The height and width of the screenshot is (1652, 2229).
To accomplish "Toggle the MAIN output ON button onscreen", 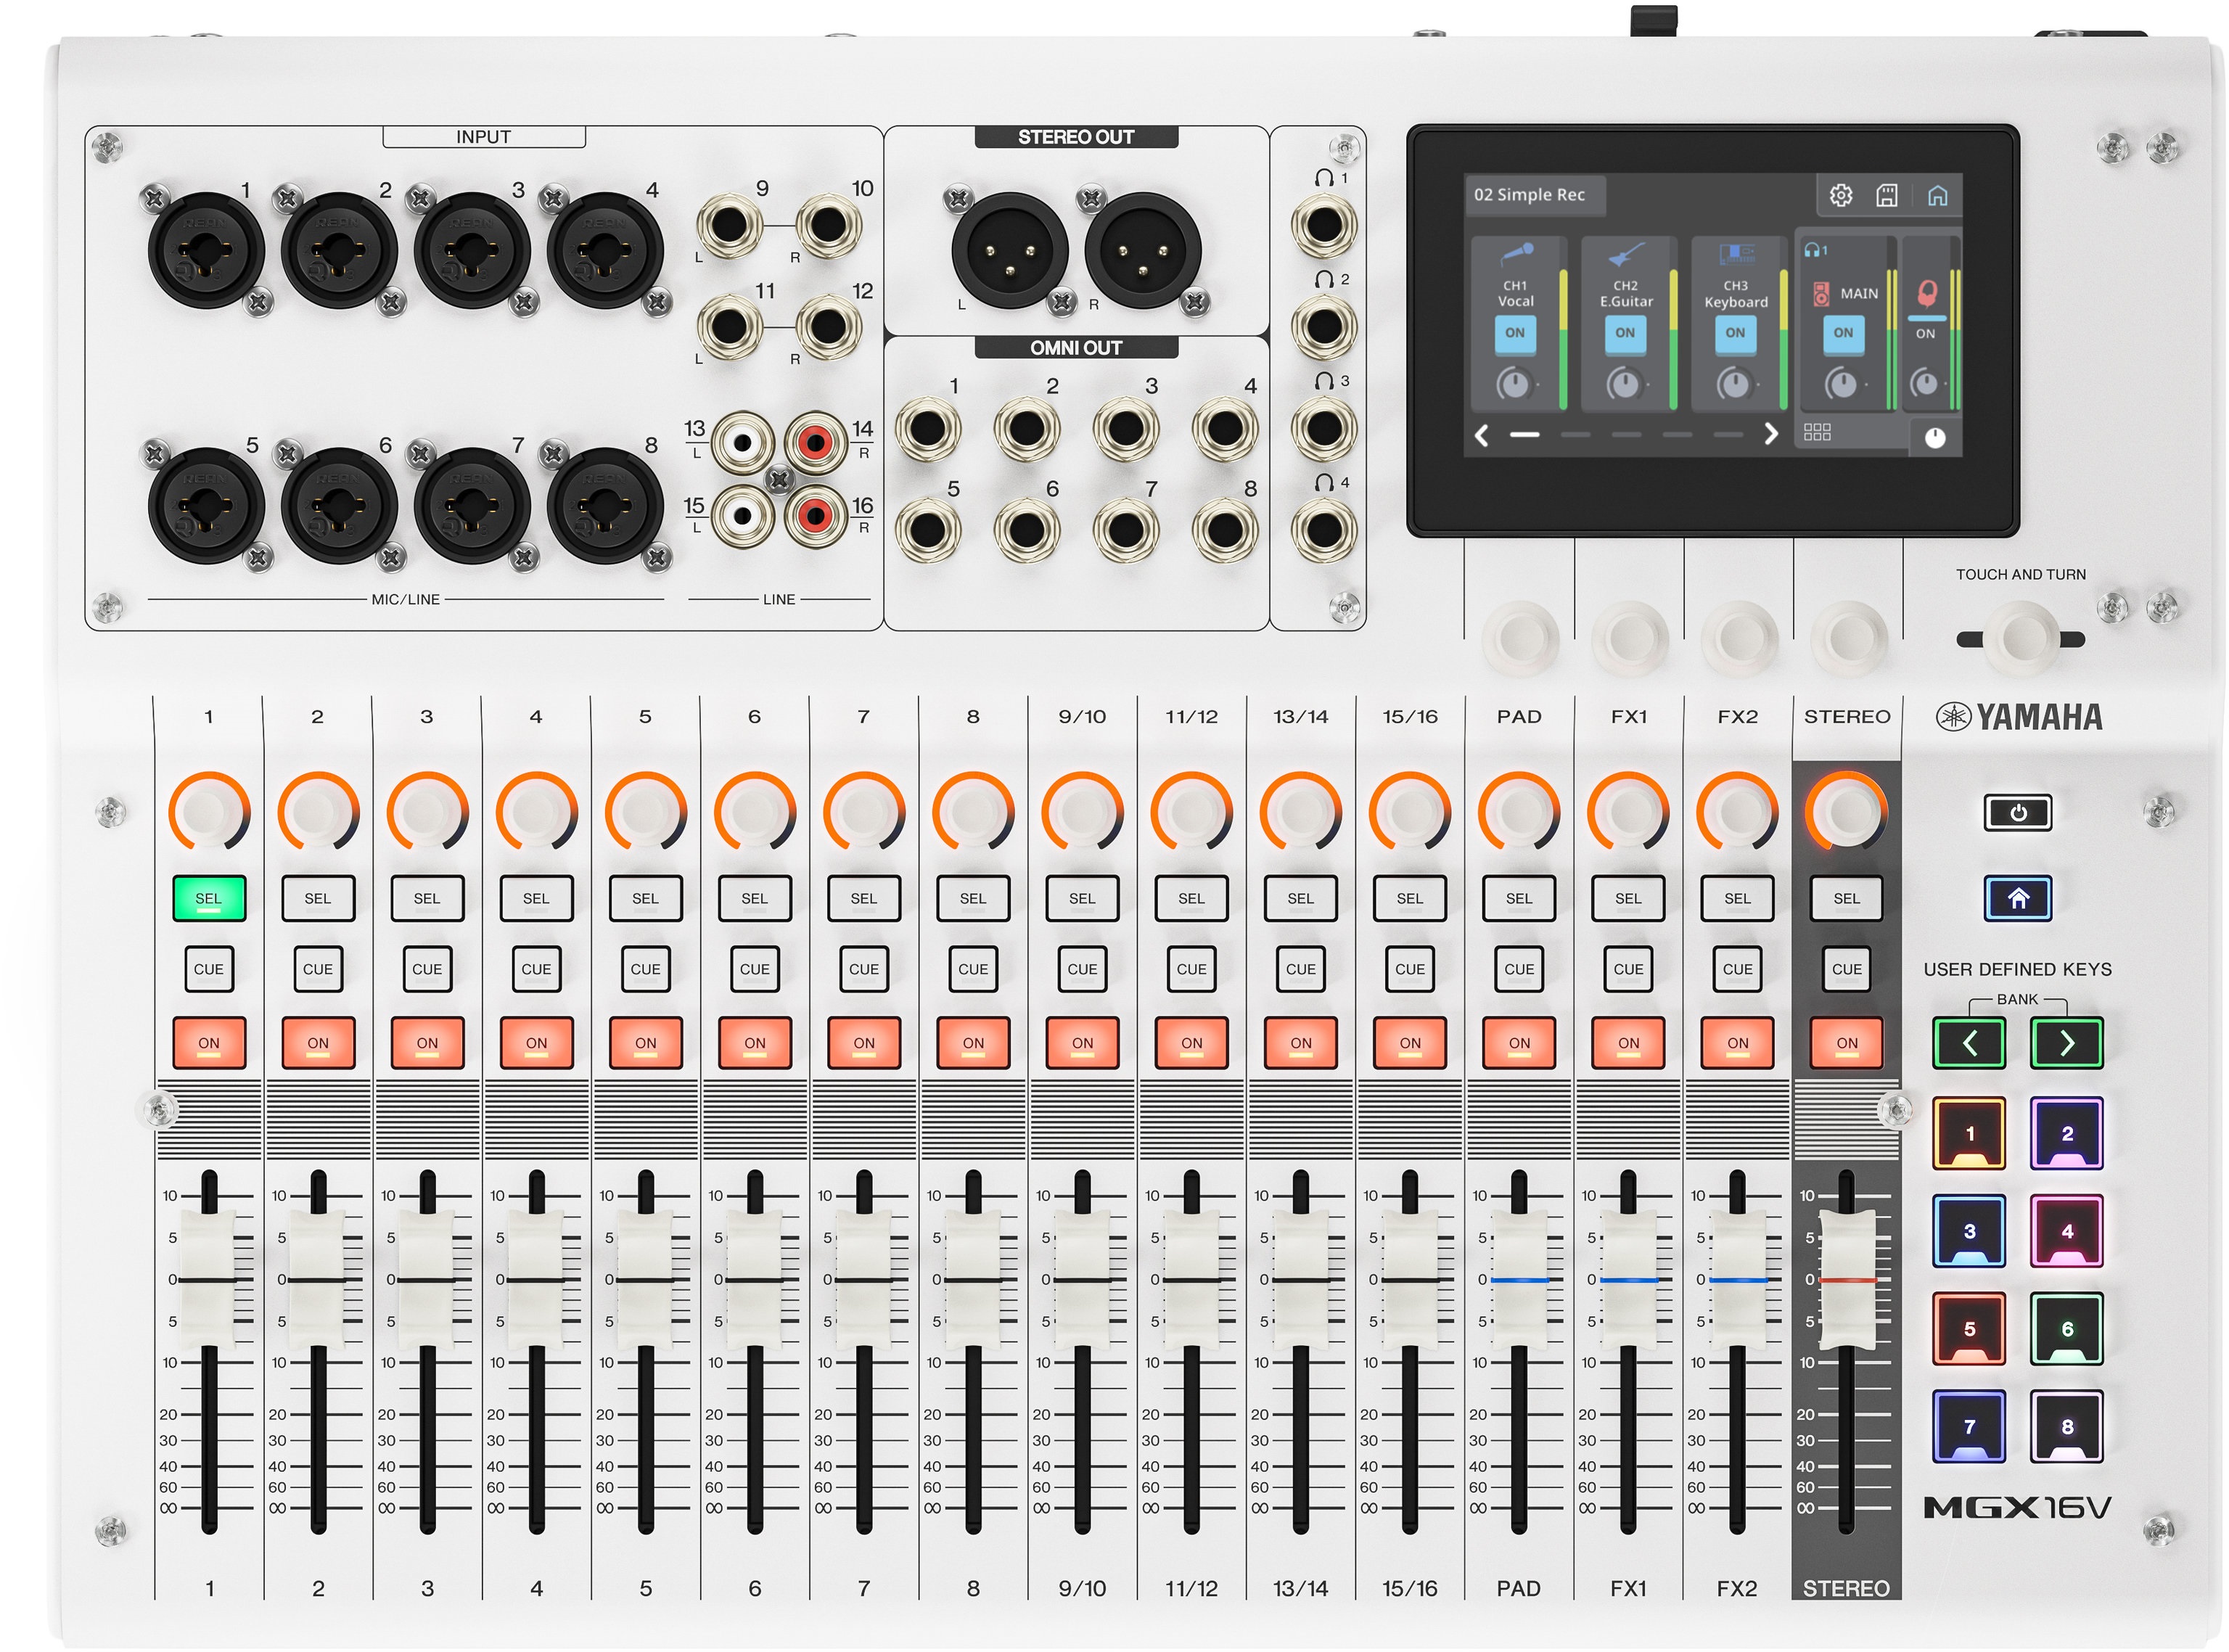I will pyautogui.click(x=1842, y=333).
